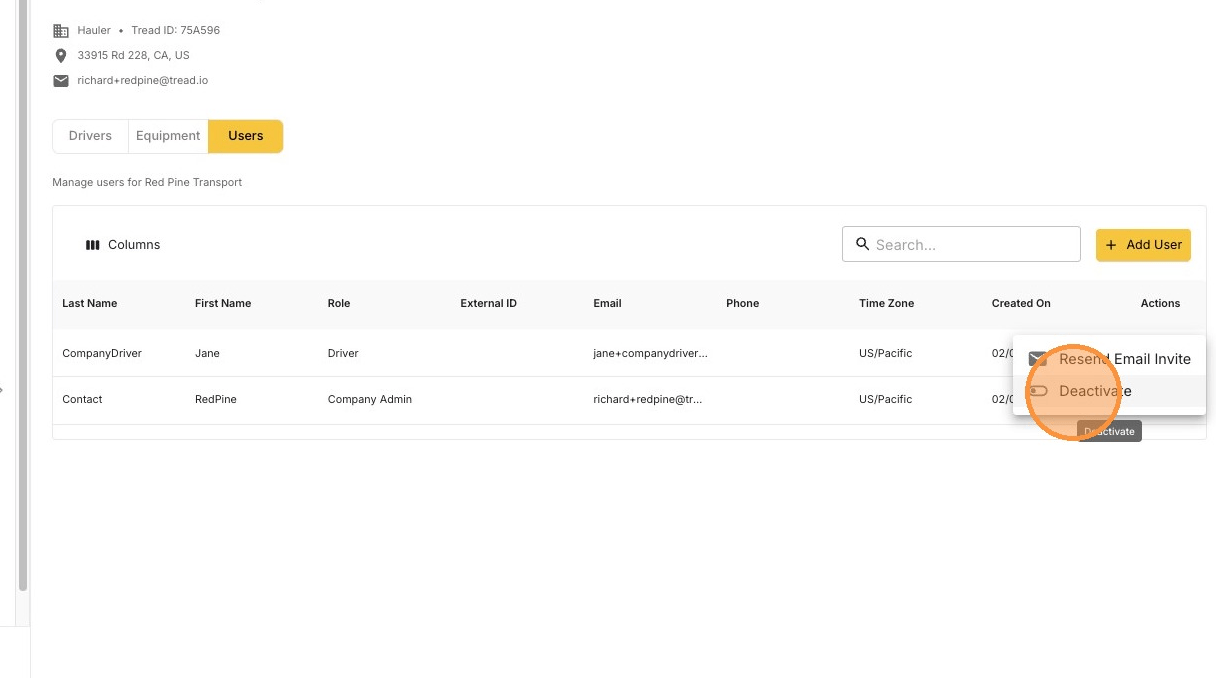Select the RedPine first name cell
The image size is (1216, 678).
[218, 399]
